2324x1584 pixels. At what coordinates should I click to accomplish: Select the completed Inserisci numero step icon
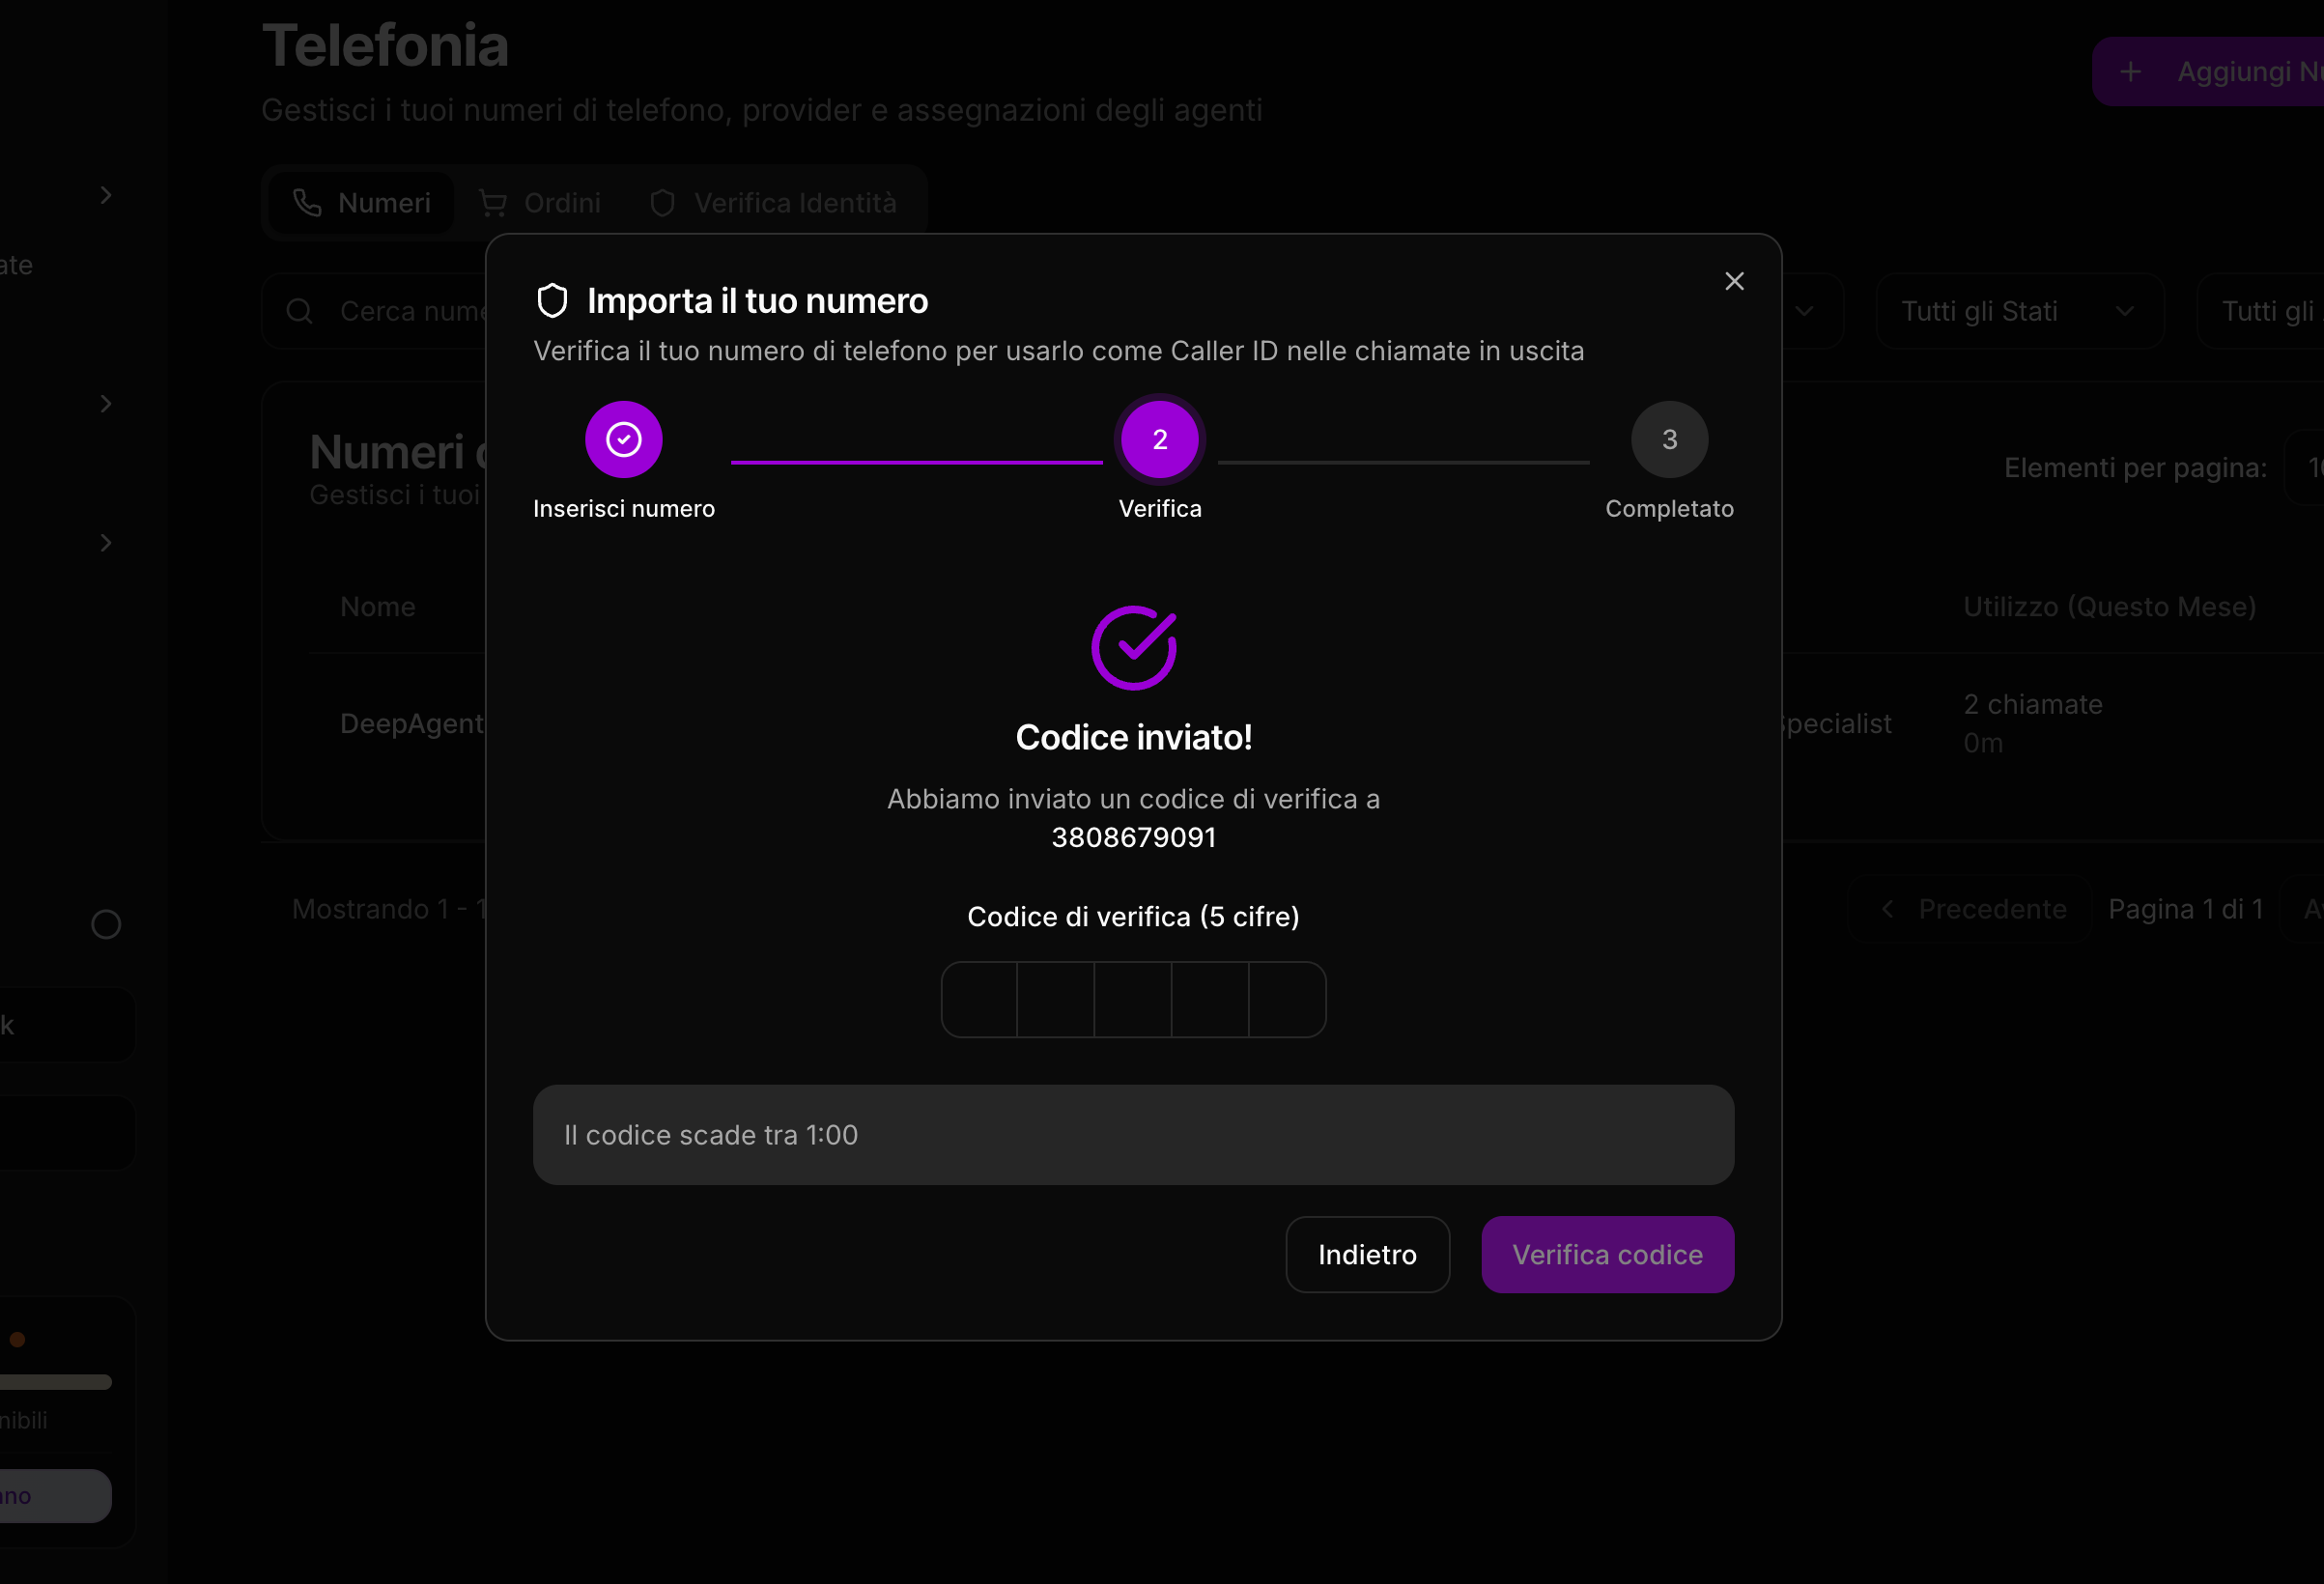pos(623,439)
